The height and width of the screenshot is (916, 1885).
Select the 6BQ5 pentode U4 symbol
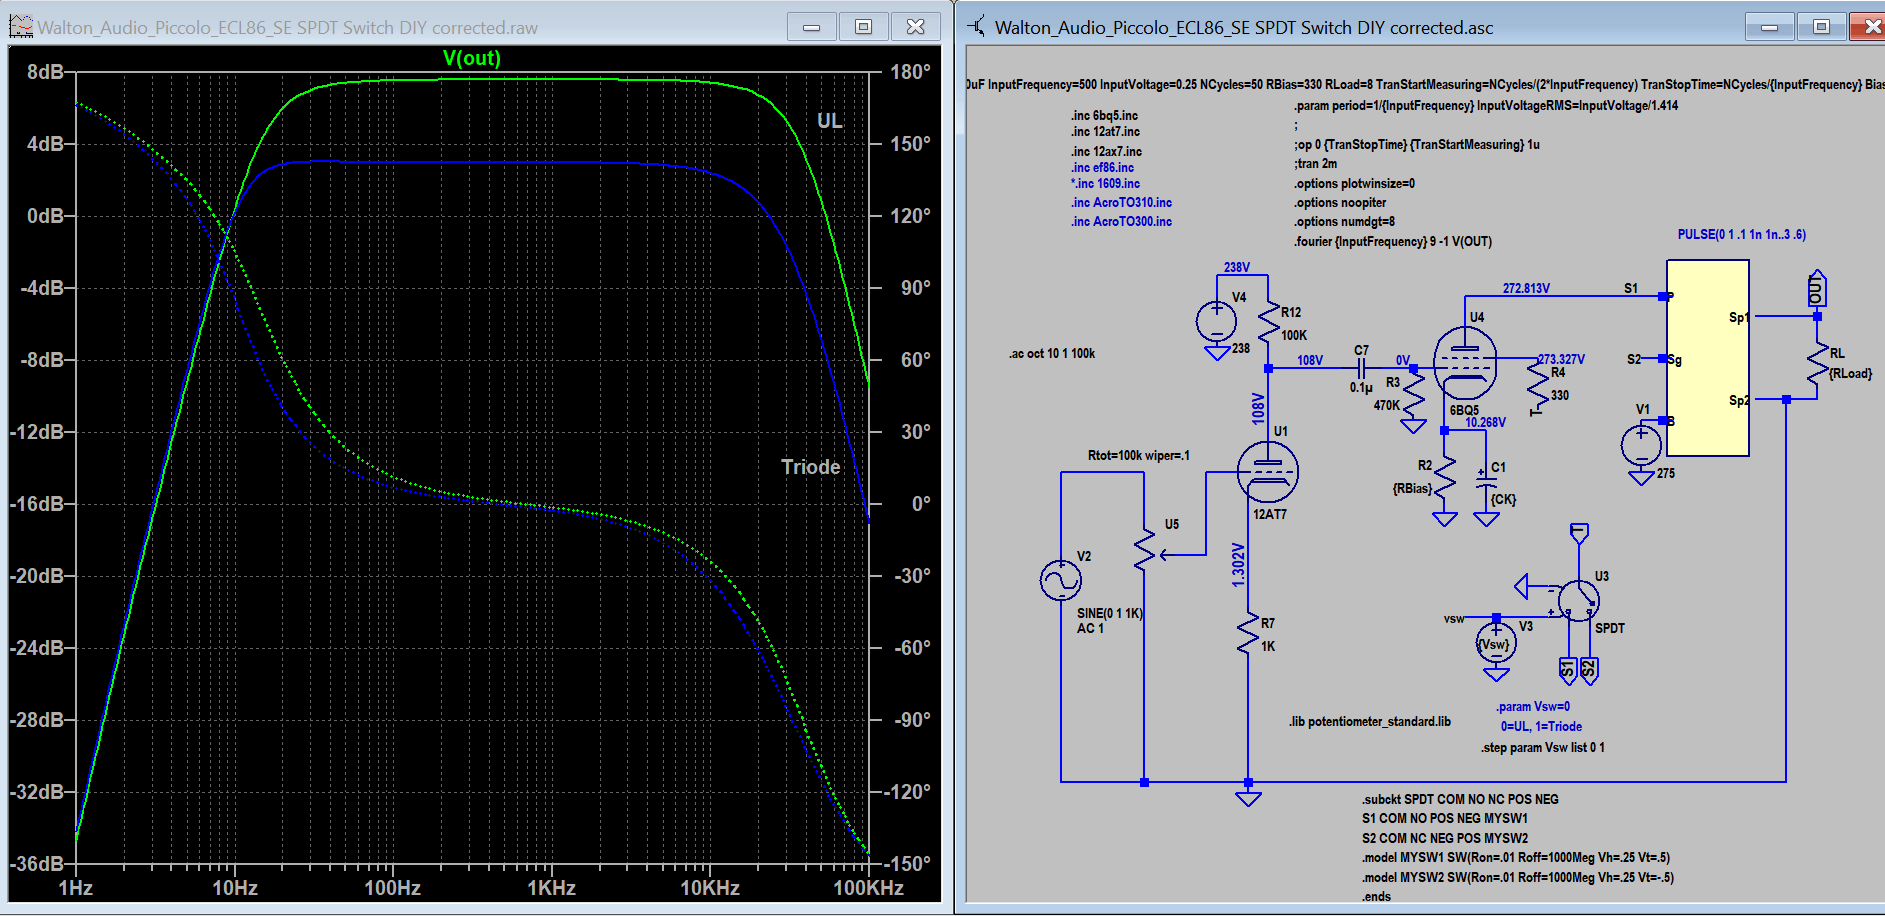click(x=1465, y=364)
